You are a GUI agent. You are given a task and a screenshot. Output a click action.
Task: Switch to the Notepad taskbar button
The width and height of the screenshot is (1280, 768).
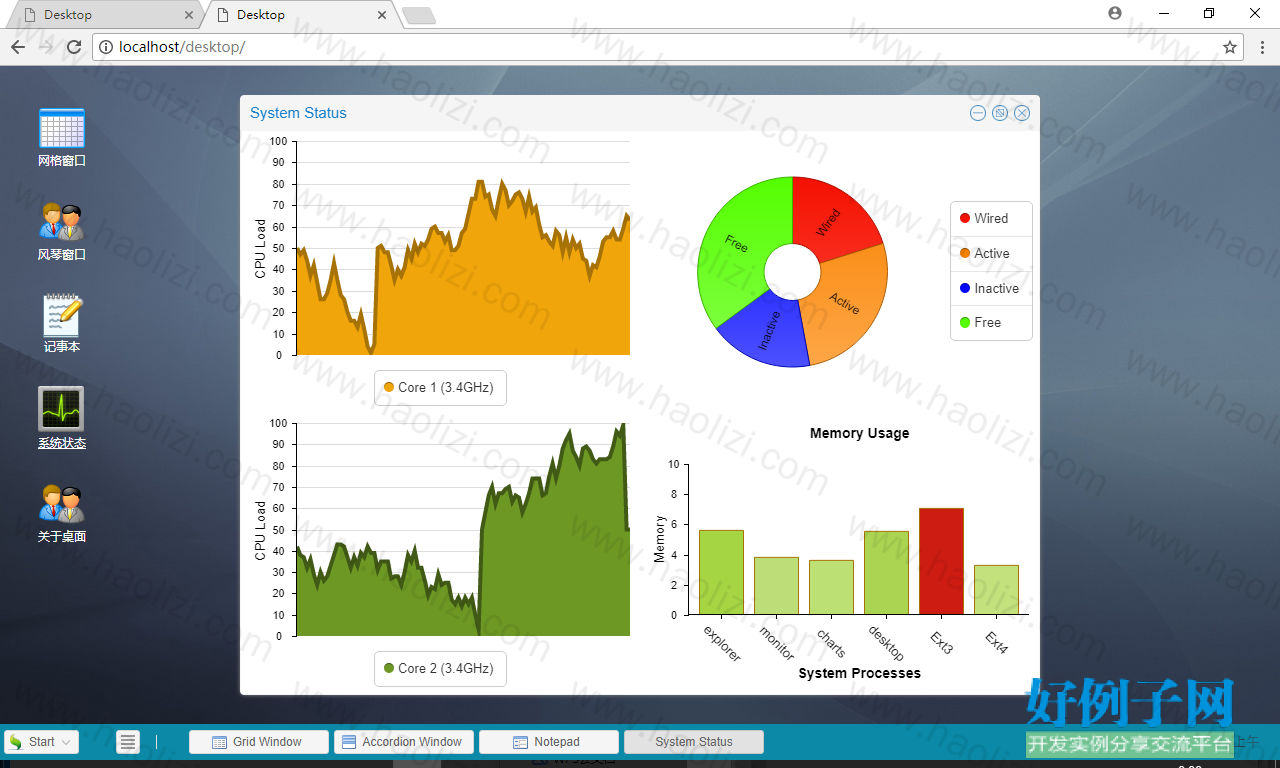(549, 742)
